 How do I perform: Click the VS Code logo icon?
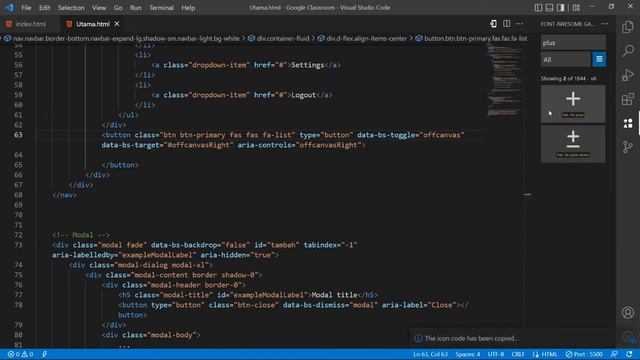(x=9, y=7)
